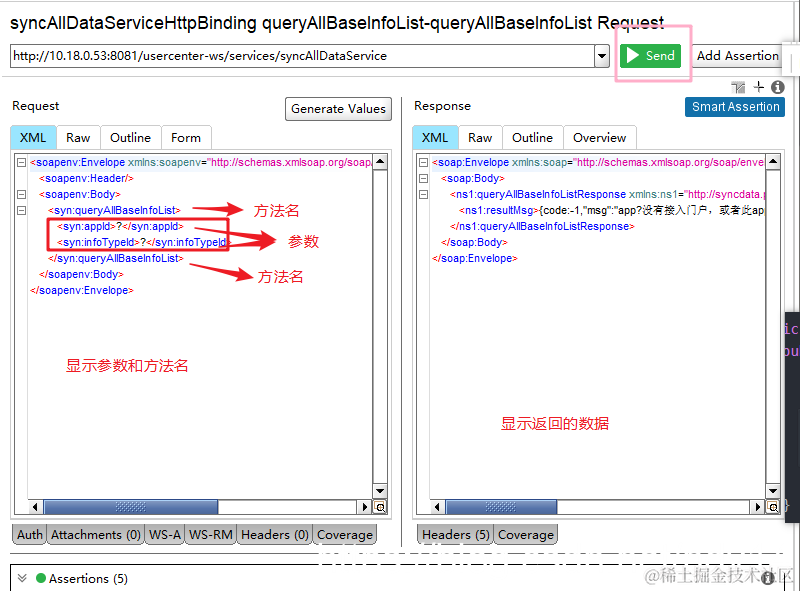Viewport: 800px width, 591px height.
Task: Click the info icon above Smart Assertion
Action: coord(778,87)
